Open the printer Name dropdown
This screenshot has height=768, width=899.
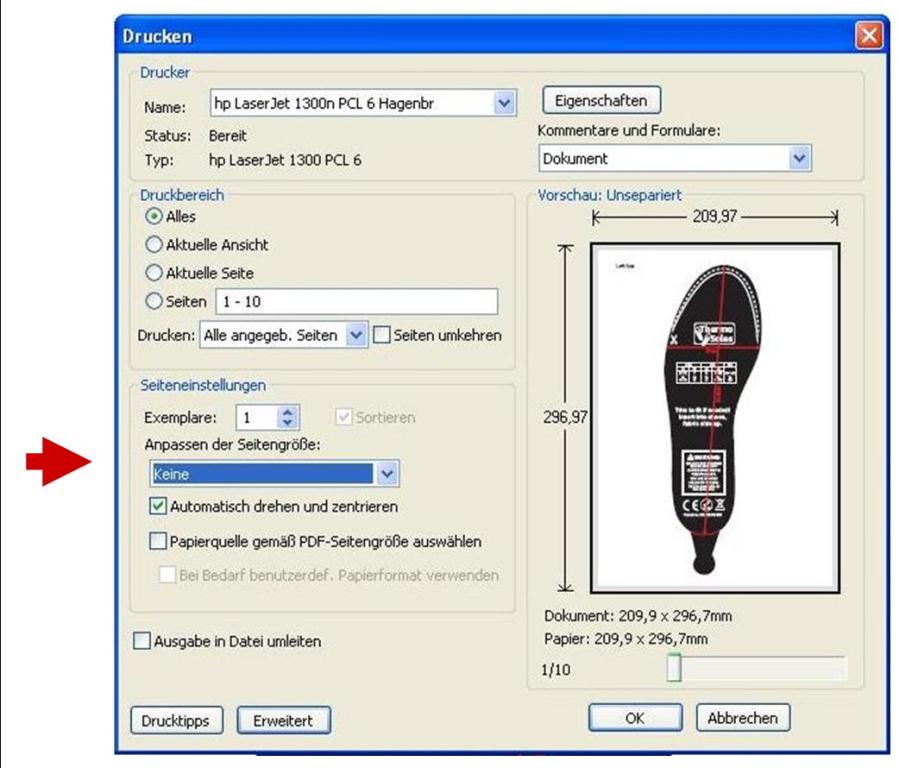(504, 103)
